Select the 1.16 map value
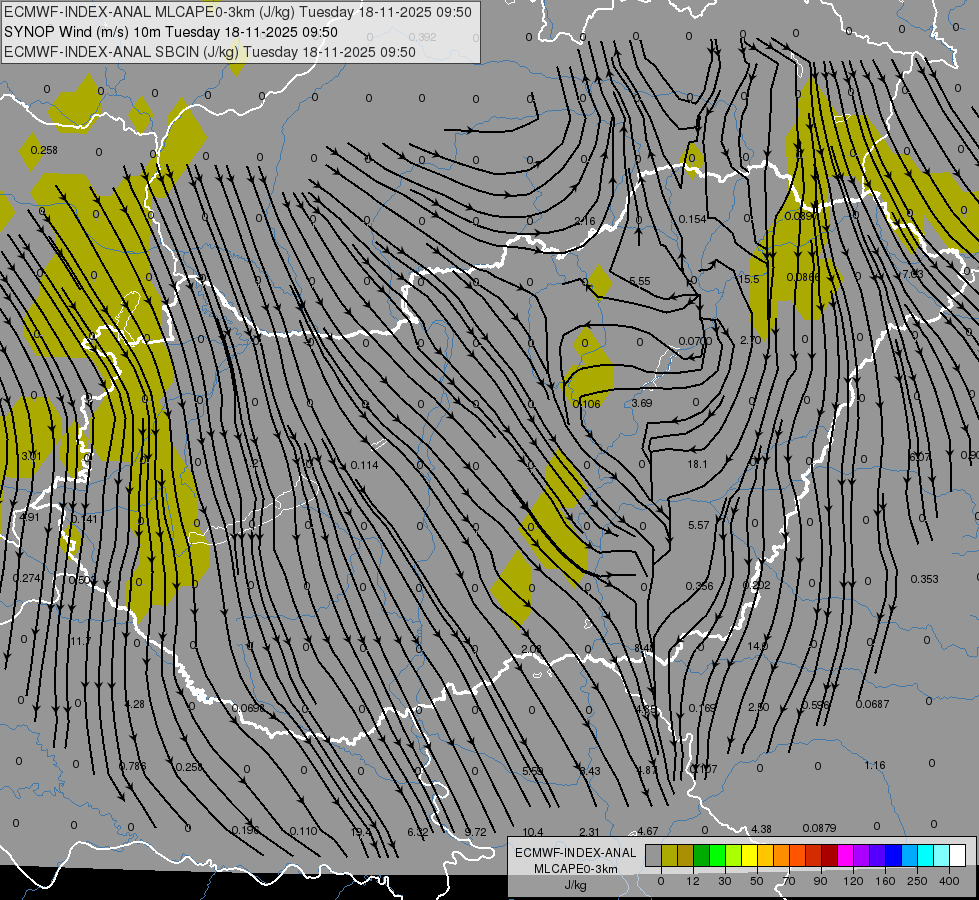Image resolution: width=979 pixels, height=900 pixels. (x=875, y=765)
